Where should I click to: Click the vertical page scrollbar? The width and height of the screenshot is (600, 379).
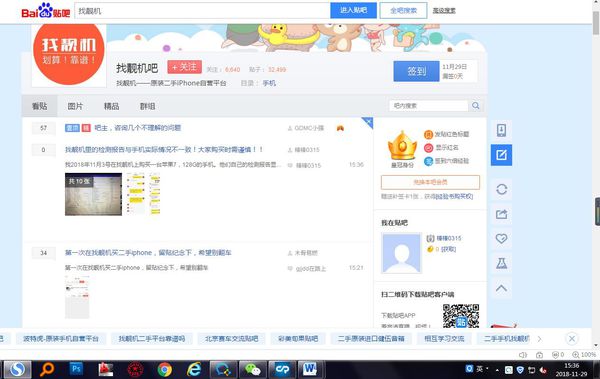tap(596, 176)
